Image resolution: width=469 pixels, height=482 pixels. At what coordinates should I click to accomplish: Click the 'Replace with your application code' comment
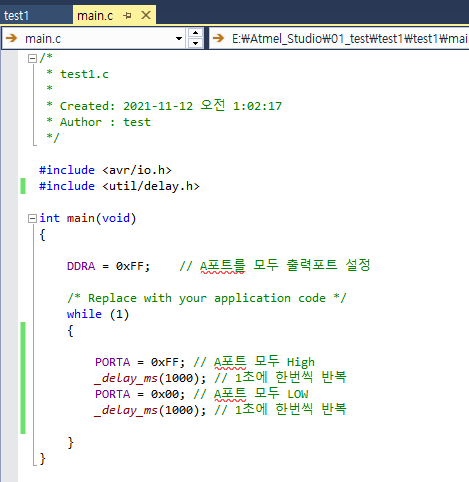pyautogui.click(x=207, y=298)
